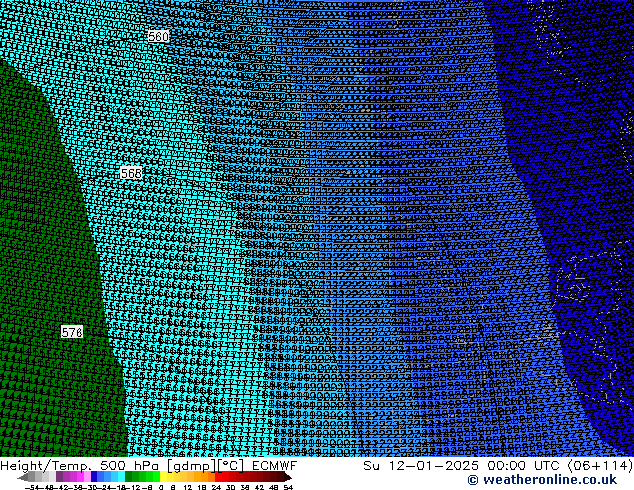Click the "Su 12-01-2025" date text
The image size is (634, 490).
tap(421, 465)
